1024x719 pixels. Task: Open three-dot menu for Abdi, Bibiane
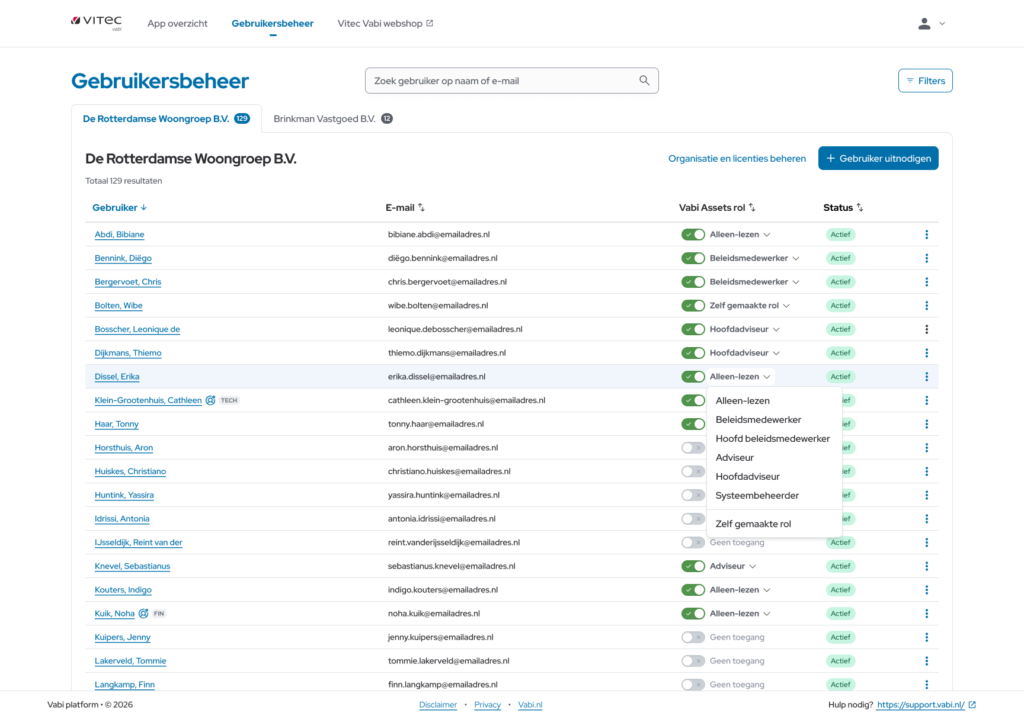point(926,235)
